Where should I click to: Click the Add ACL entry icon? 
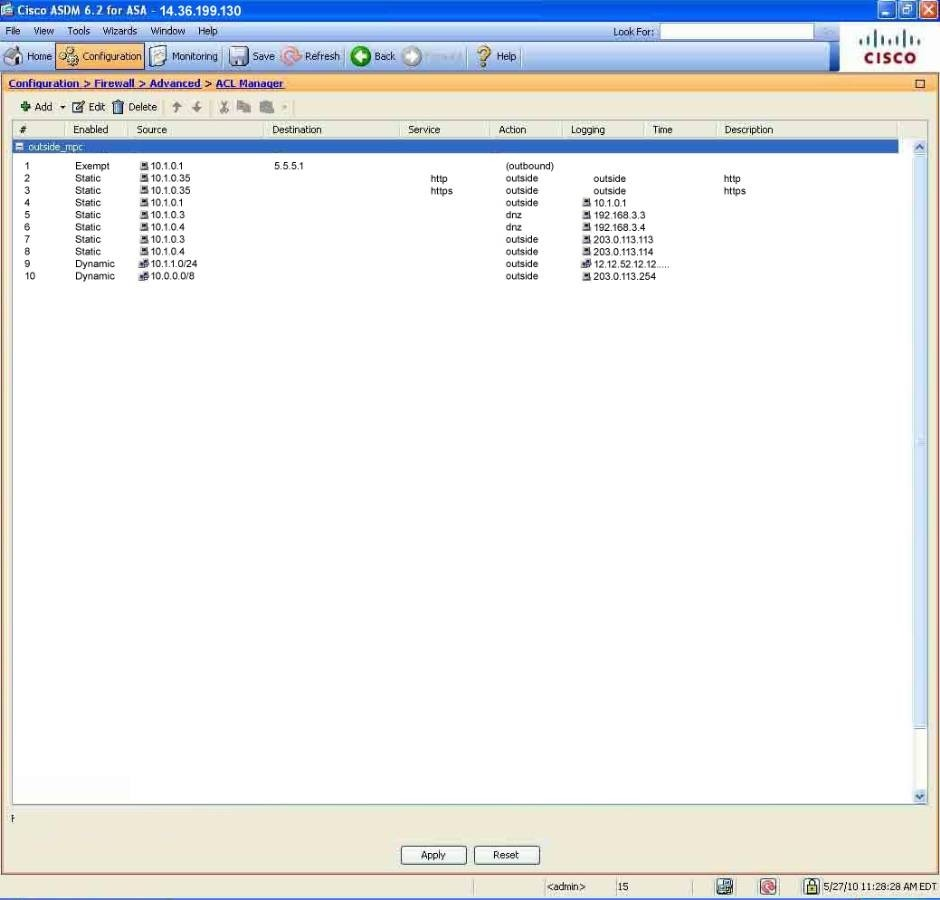25,107
